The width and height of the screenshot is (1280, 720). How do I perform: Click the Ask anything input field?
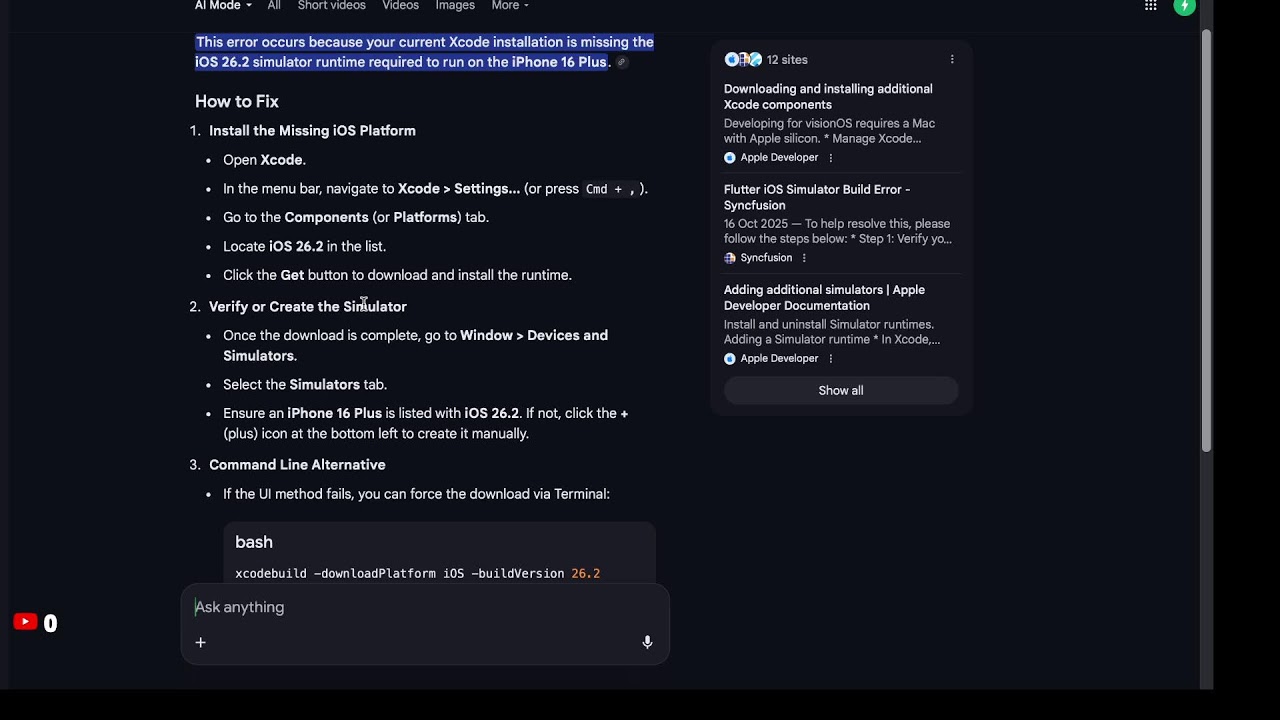pos(425,607)
